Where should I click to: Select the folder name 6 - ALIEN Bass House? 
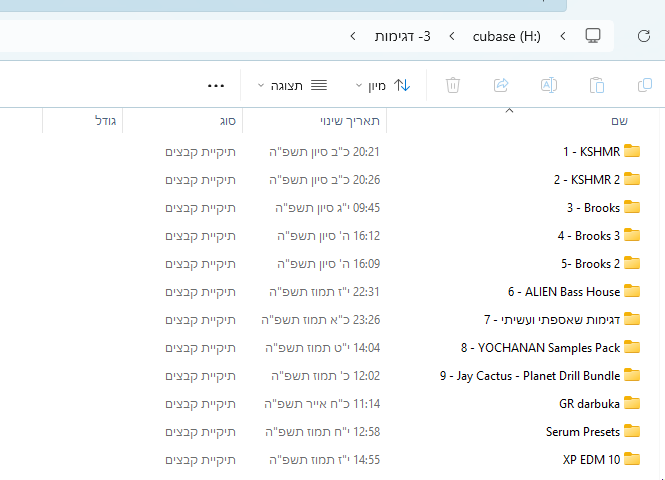[564, 291]
